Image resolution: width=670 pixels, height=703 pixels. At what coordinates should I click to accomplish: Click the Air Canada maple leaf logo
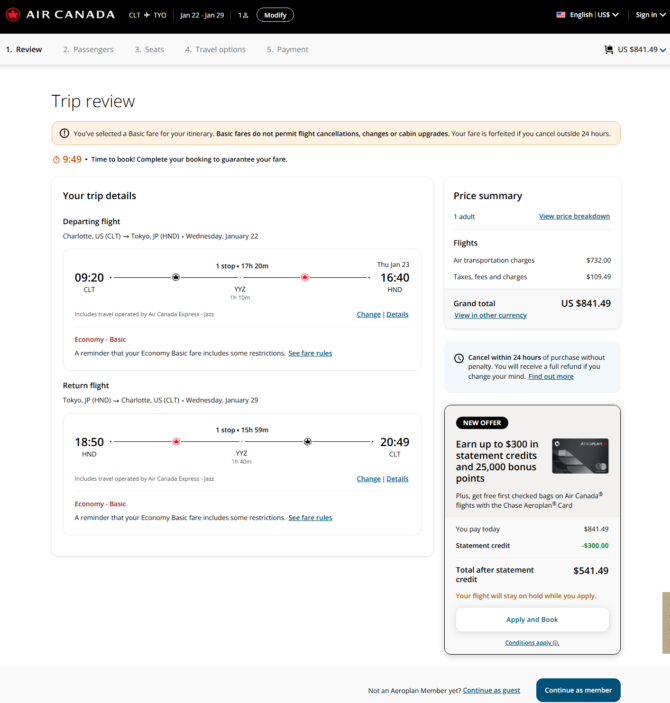(x=13, y=15)
